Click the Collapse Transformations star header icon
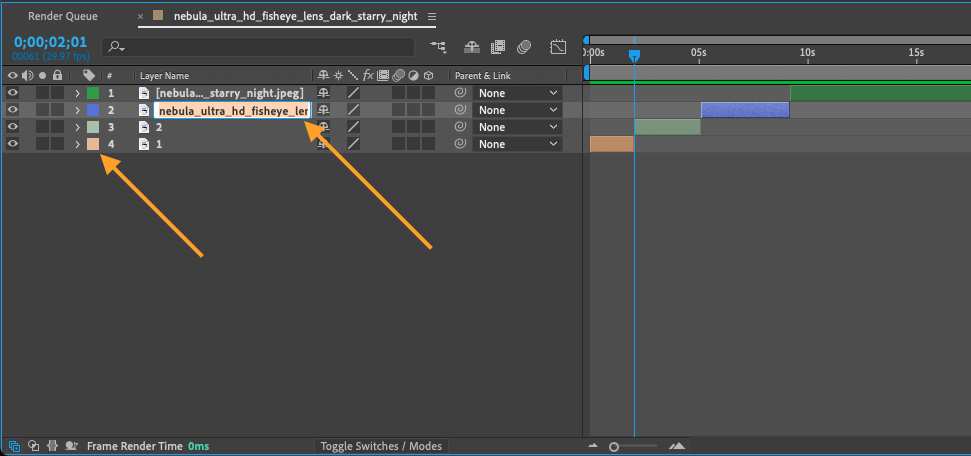 coord(338,76)
